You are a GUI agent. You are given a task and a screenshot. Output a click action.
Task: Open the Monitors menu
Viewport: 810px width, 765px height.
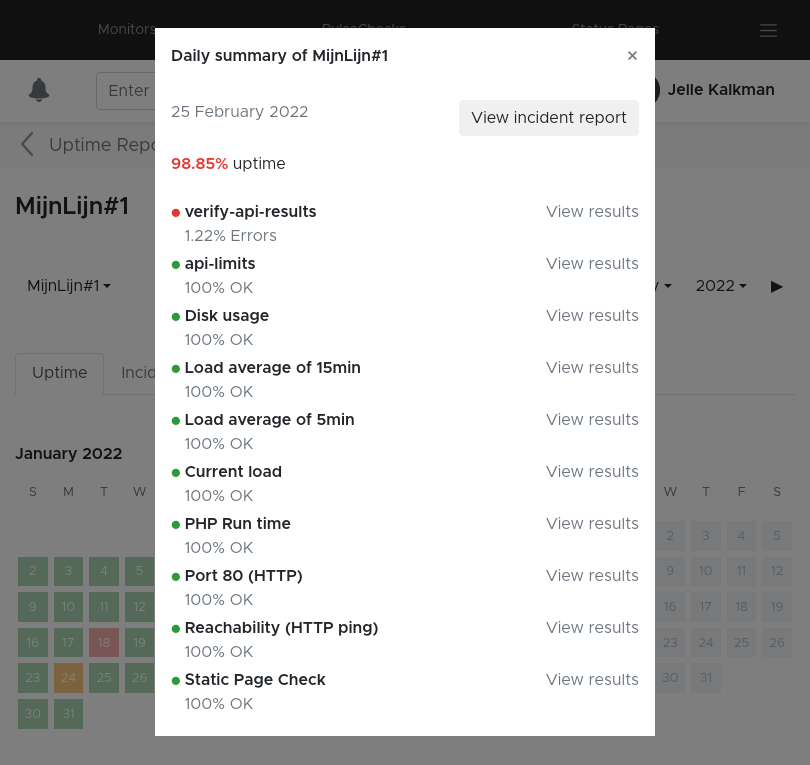126,30
